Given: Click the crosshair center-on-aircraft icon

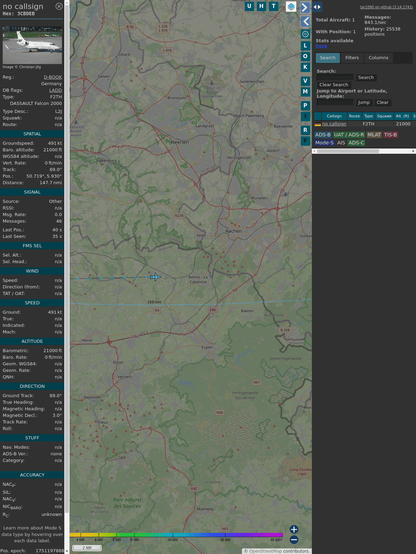Looking at the screenshot, I should (305, 34).
